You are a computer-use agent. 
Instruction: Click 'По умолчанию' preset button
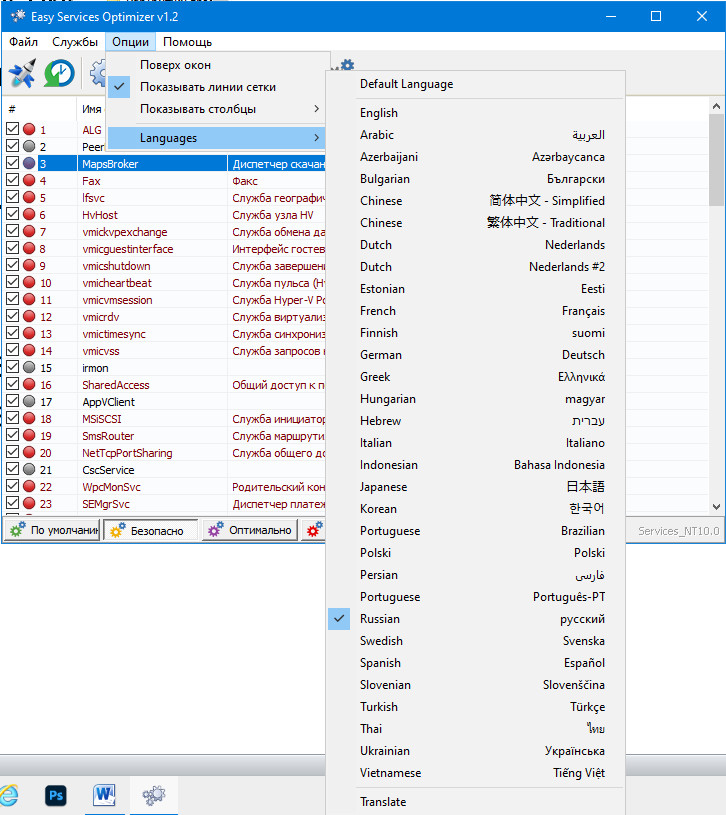pos(52,530)
